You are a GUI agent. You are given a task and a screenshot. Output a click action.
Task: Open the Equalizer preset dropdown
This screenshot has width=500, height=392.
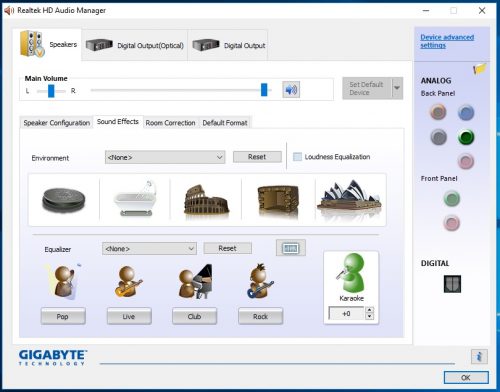coord(149,249)
